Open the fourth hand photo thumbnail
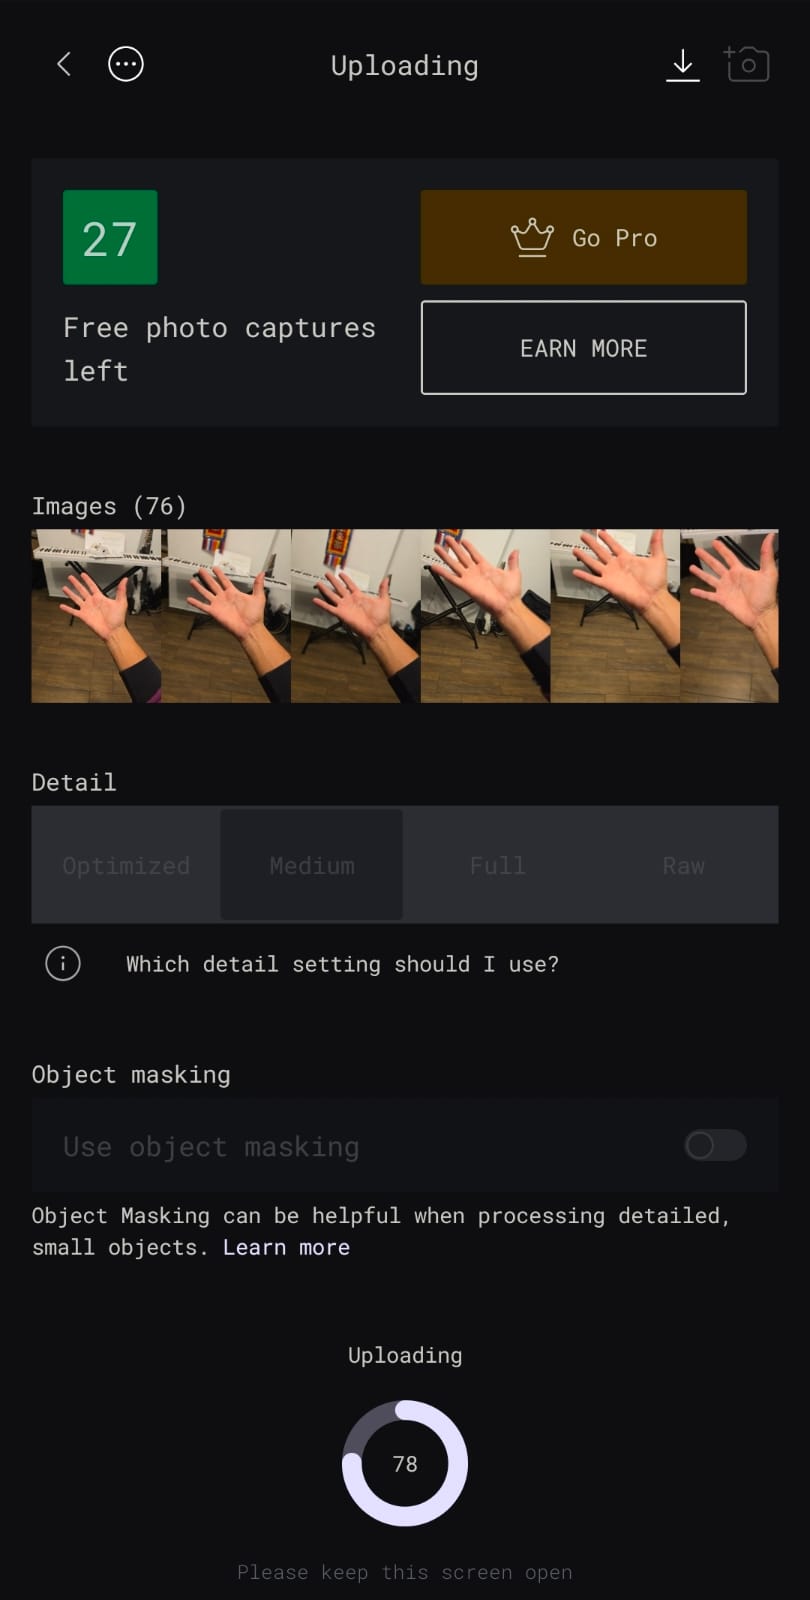Screen dimensions: 810x1600 click(x=485, y=616)
